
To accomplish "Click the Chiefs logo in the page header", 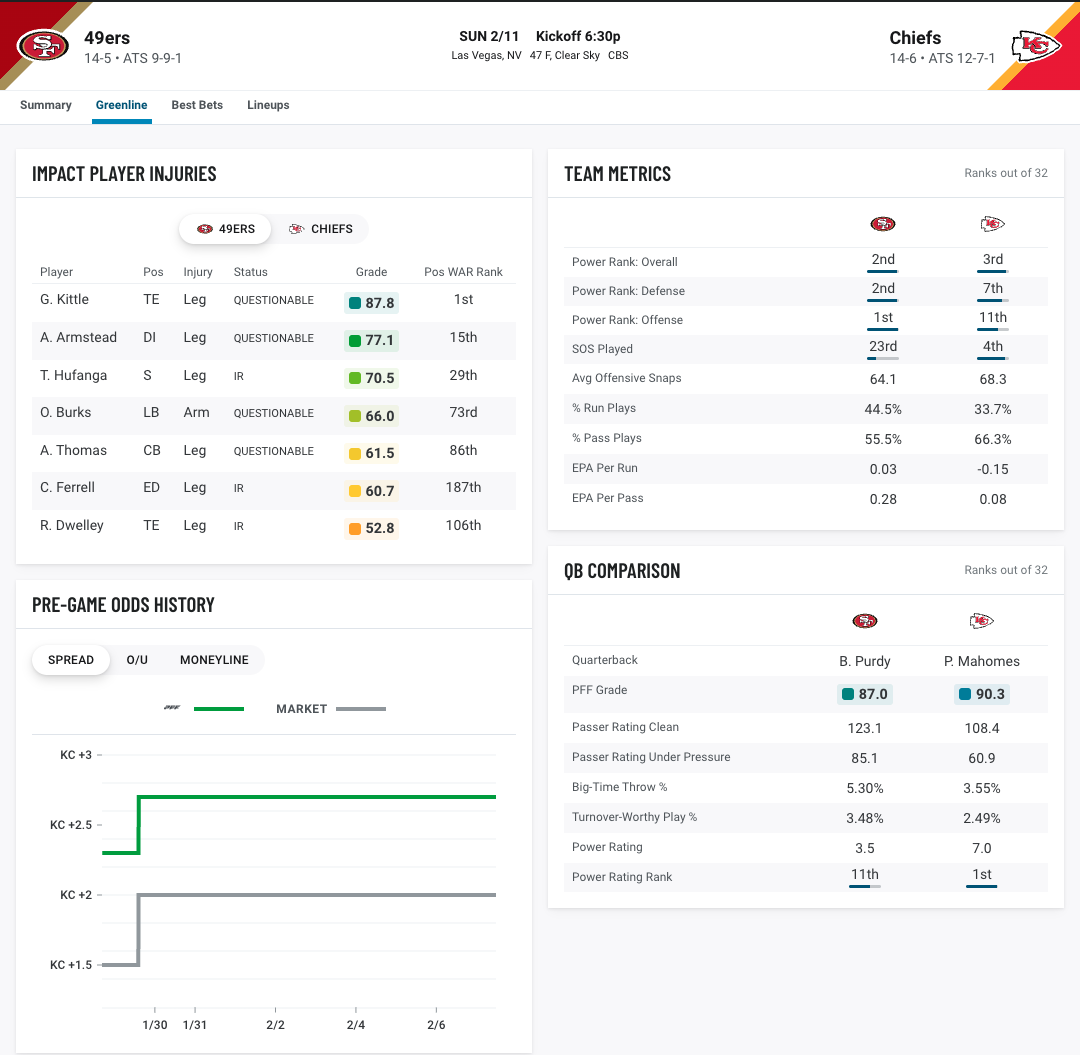I will coord(1036,46).
